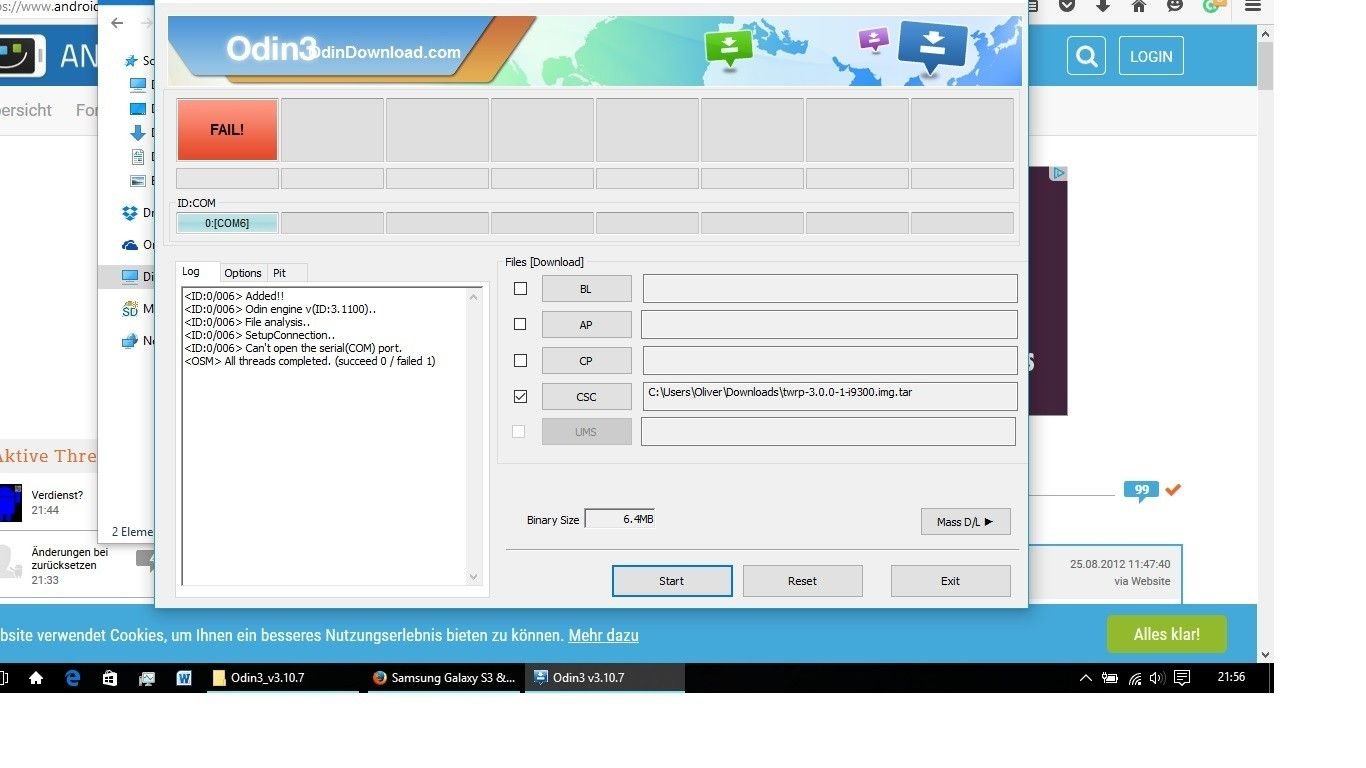The width and height of the screenshot is (1366, 768).
Task: Select the Network icon in Explorer sidebar
Action: coord(130,341)
